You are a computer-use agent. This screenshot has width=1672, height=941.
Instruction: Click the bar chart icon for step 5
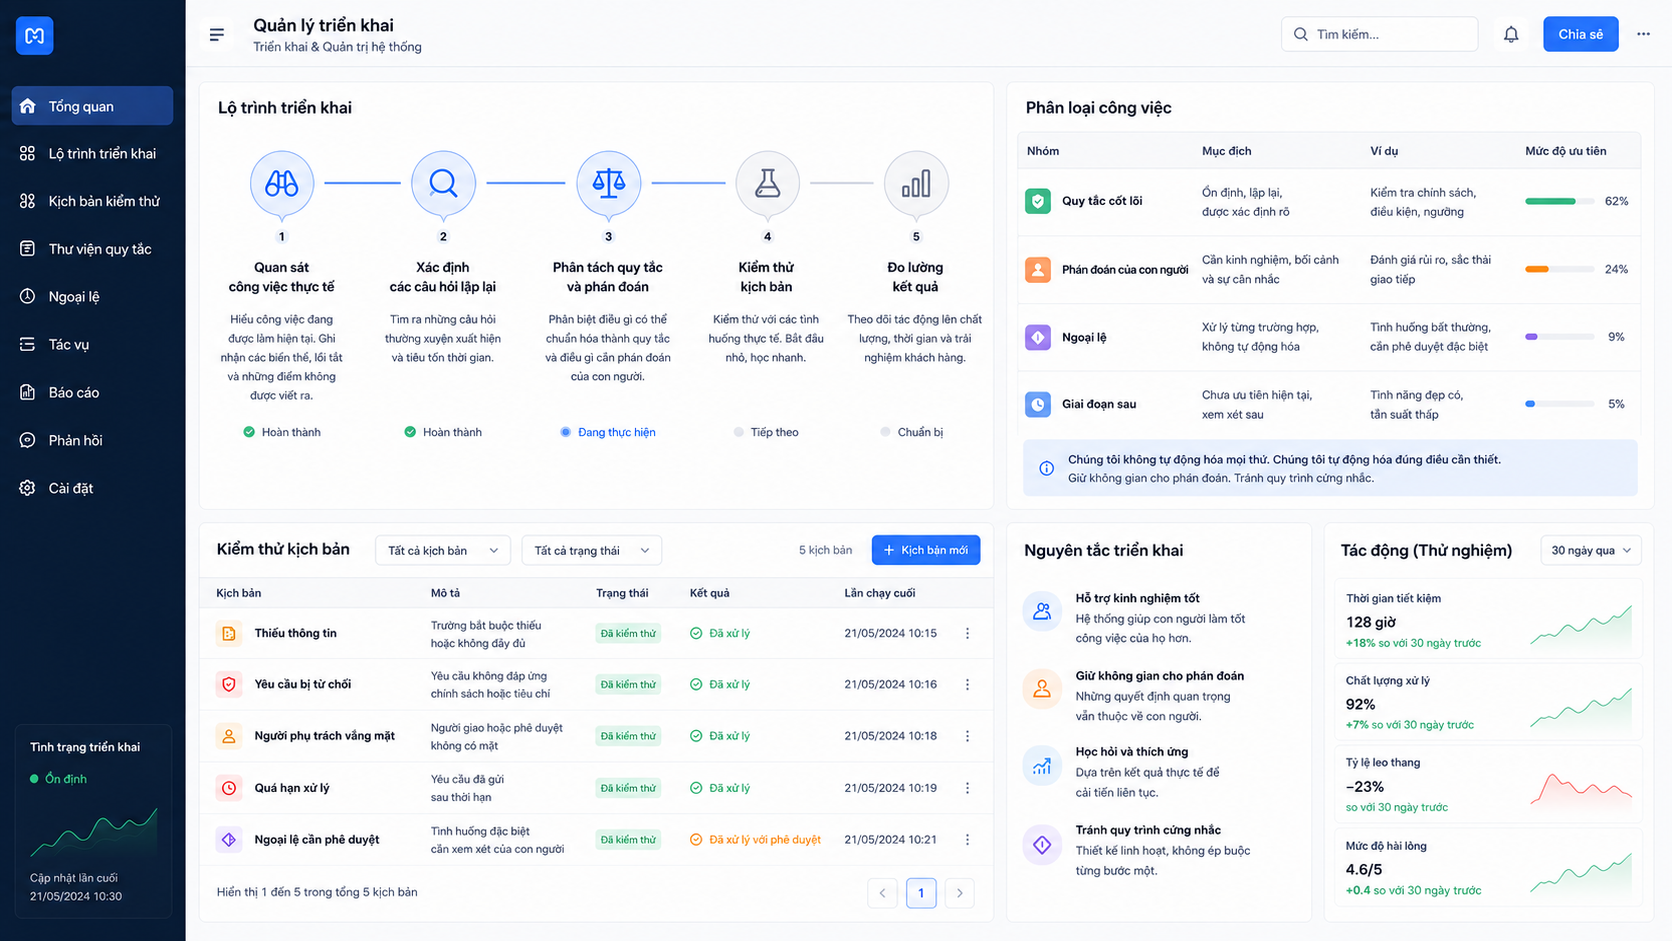916,184
